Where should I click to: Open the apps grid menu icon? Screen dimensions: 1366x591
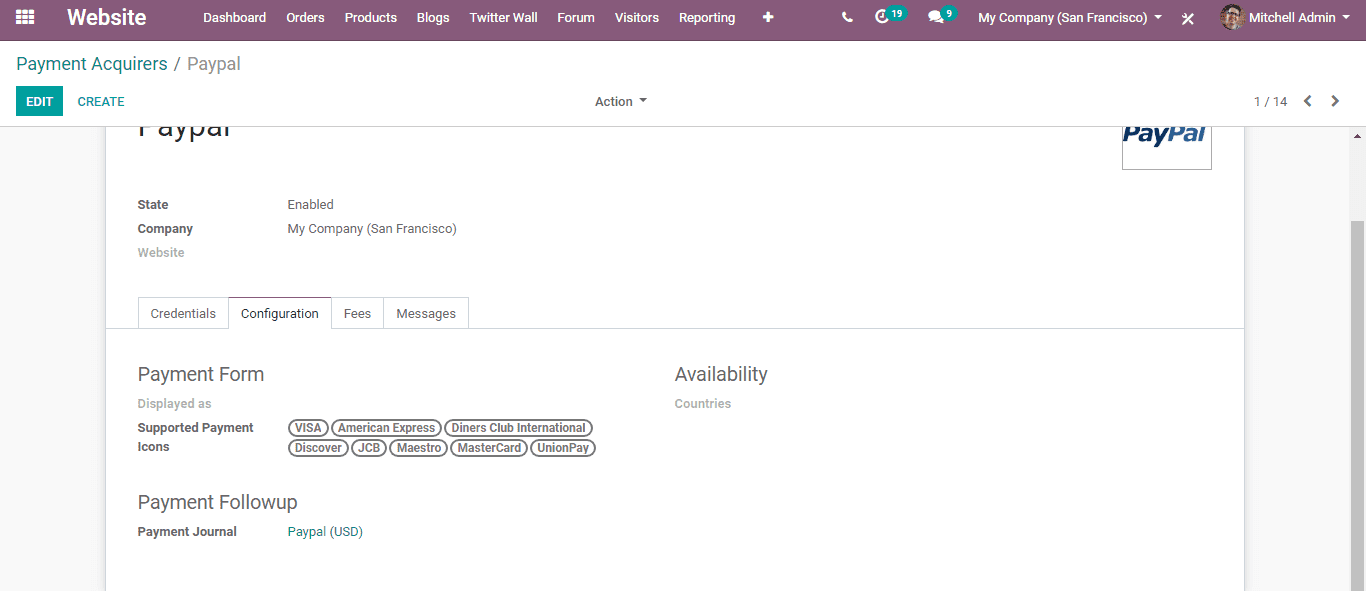point(25,17)
